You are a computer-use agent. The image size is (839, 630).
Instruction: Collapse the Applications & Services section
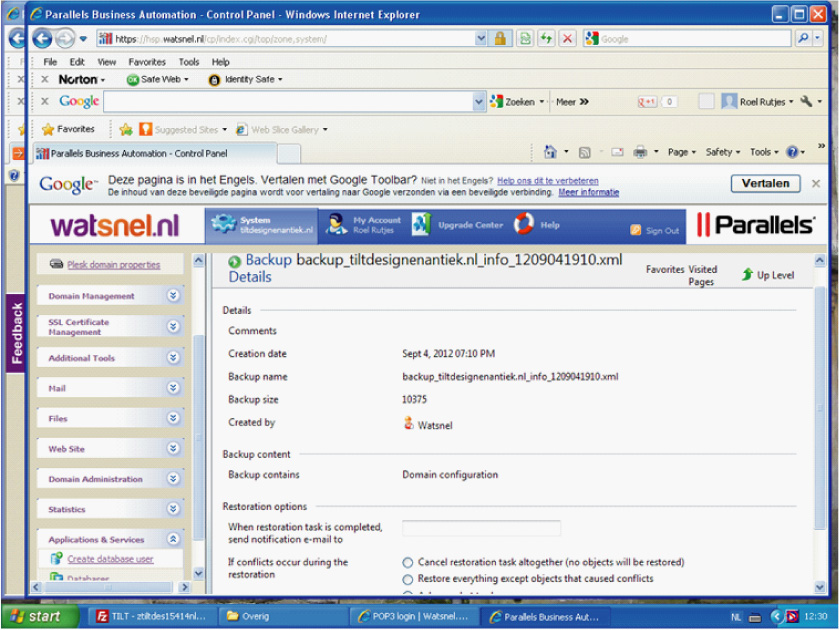coord(173,539)
